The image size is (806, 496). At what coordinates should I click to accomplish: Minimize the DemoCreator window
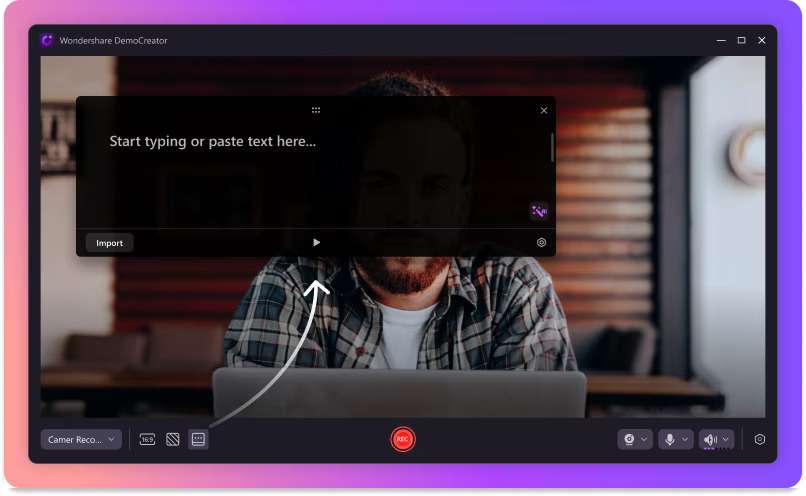tap(721, 40)
